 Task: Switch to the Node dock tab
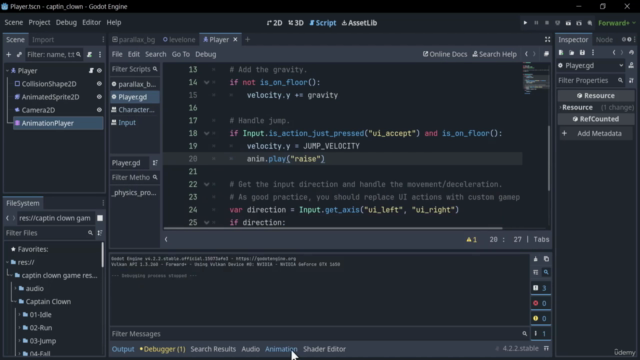coord(604,40)
